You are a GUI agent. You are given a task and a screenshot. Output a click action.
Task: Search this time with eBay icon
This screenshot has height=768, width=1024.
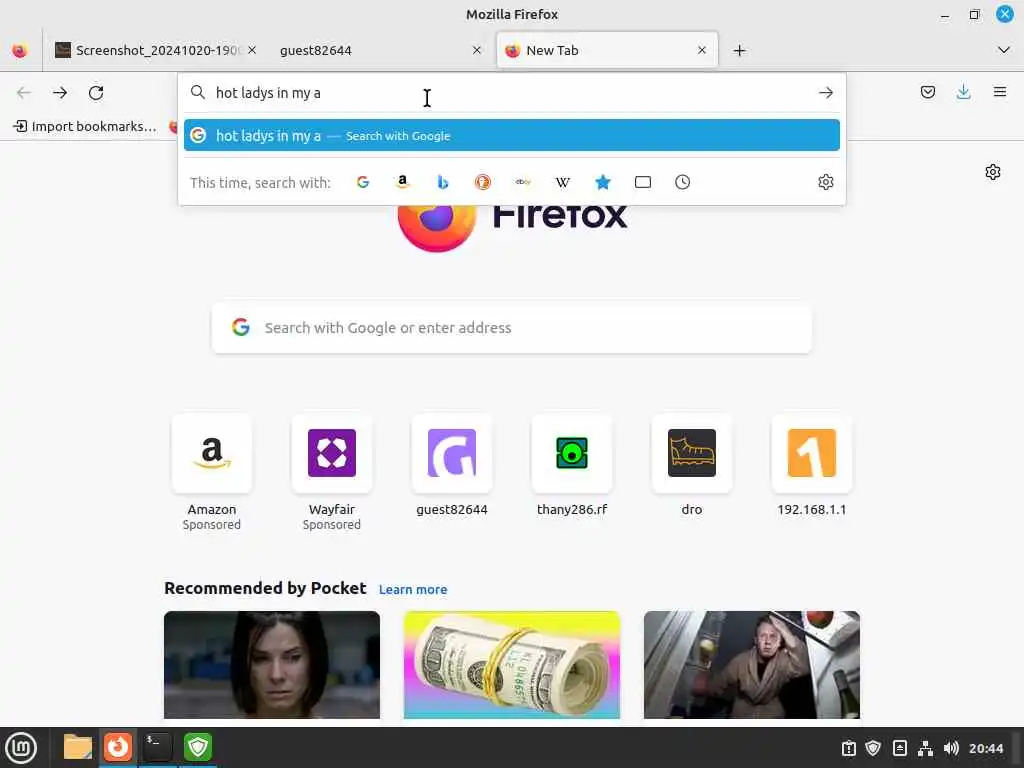(x=522, y=182)
